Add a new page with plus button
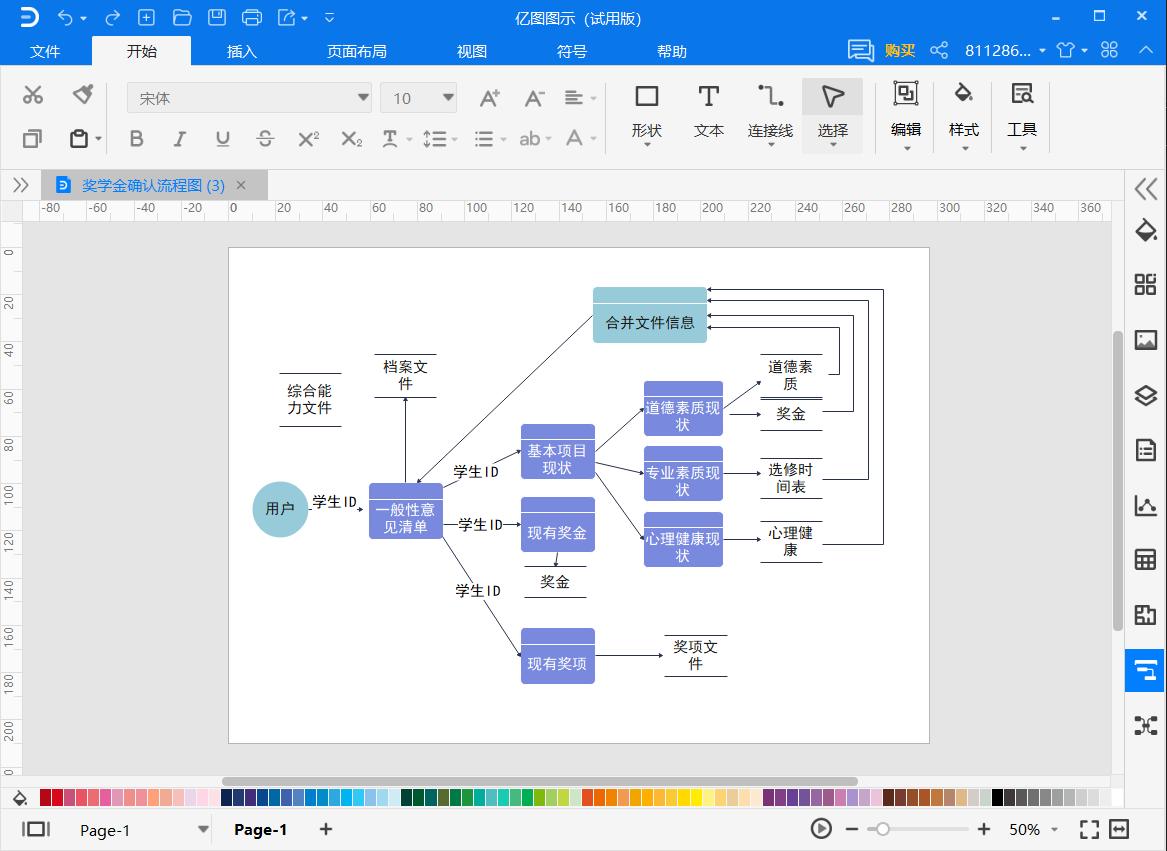1167x851 pixels. [326, 829]
